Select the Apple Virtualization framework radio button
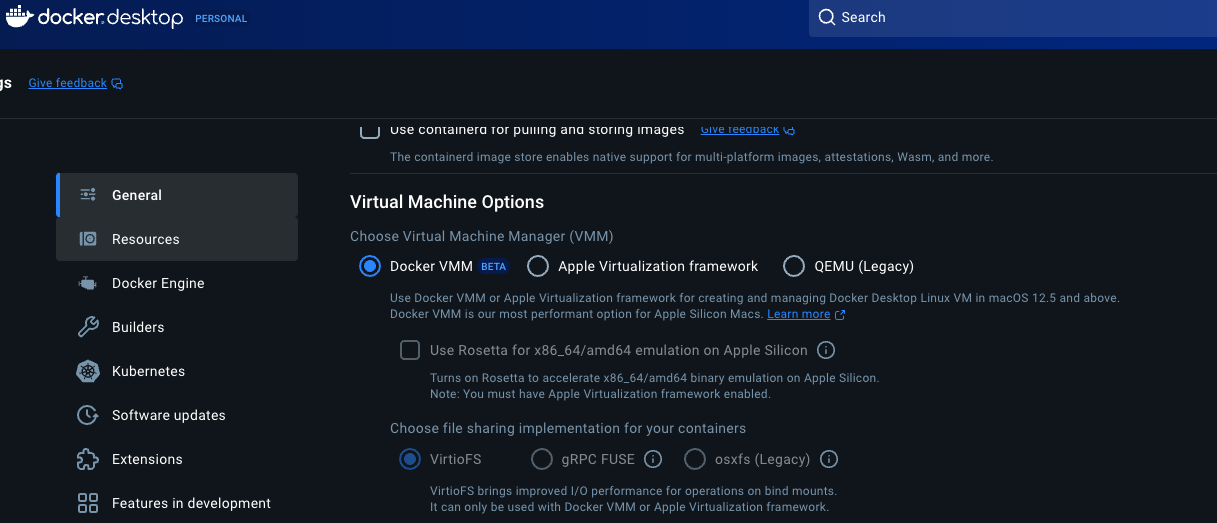The height and width of the screenshot is (523, 1217). point(538,266)
